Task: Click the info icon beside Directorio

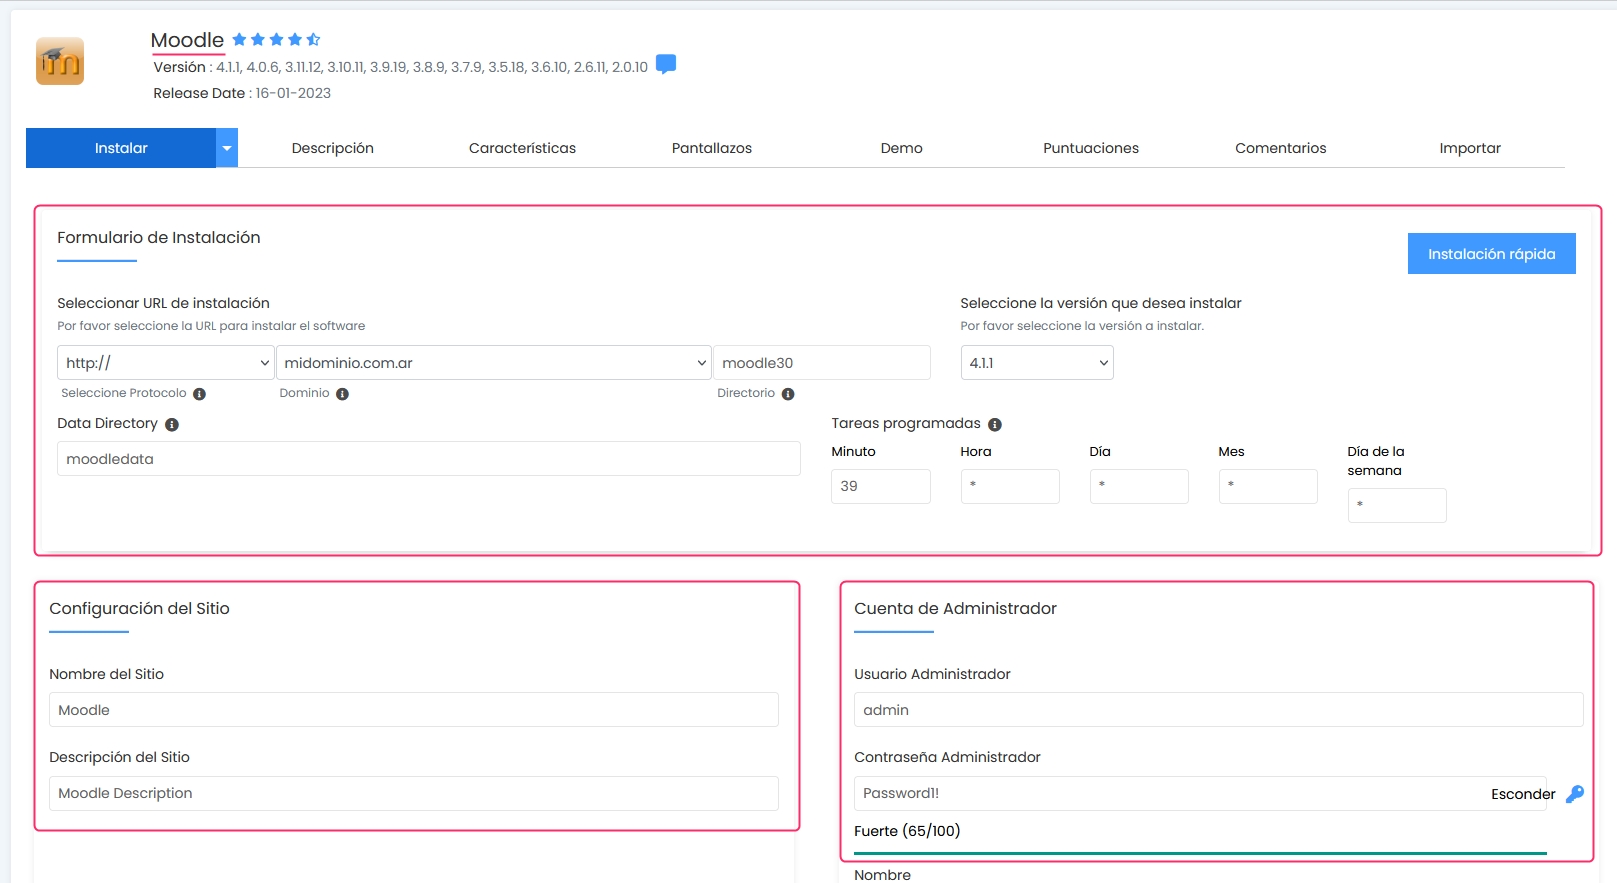Action: pos(788,394)
